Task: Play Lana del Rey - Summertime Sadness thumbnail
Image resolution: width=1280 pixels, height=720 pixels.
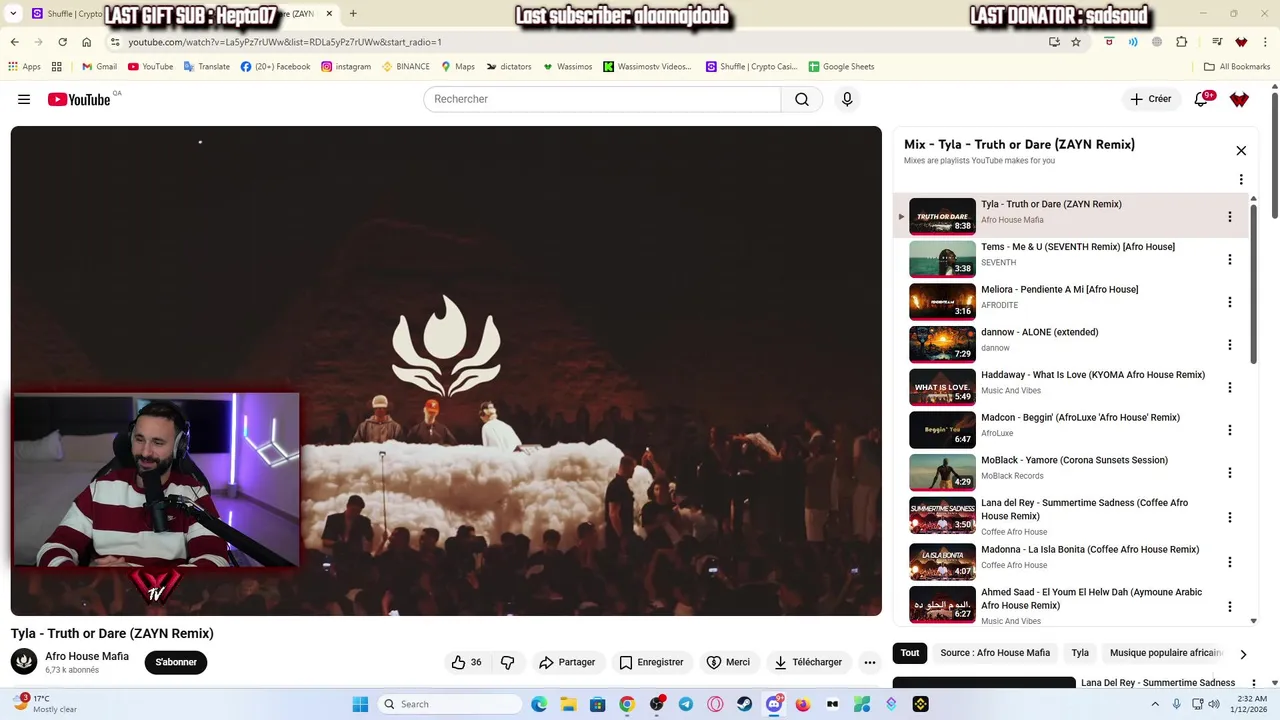Action: (942, 516)
